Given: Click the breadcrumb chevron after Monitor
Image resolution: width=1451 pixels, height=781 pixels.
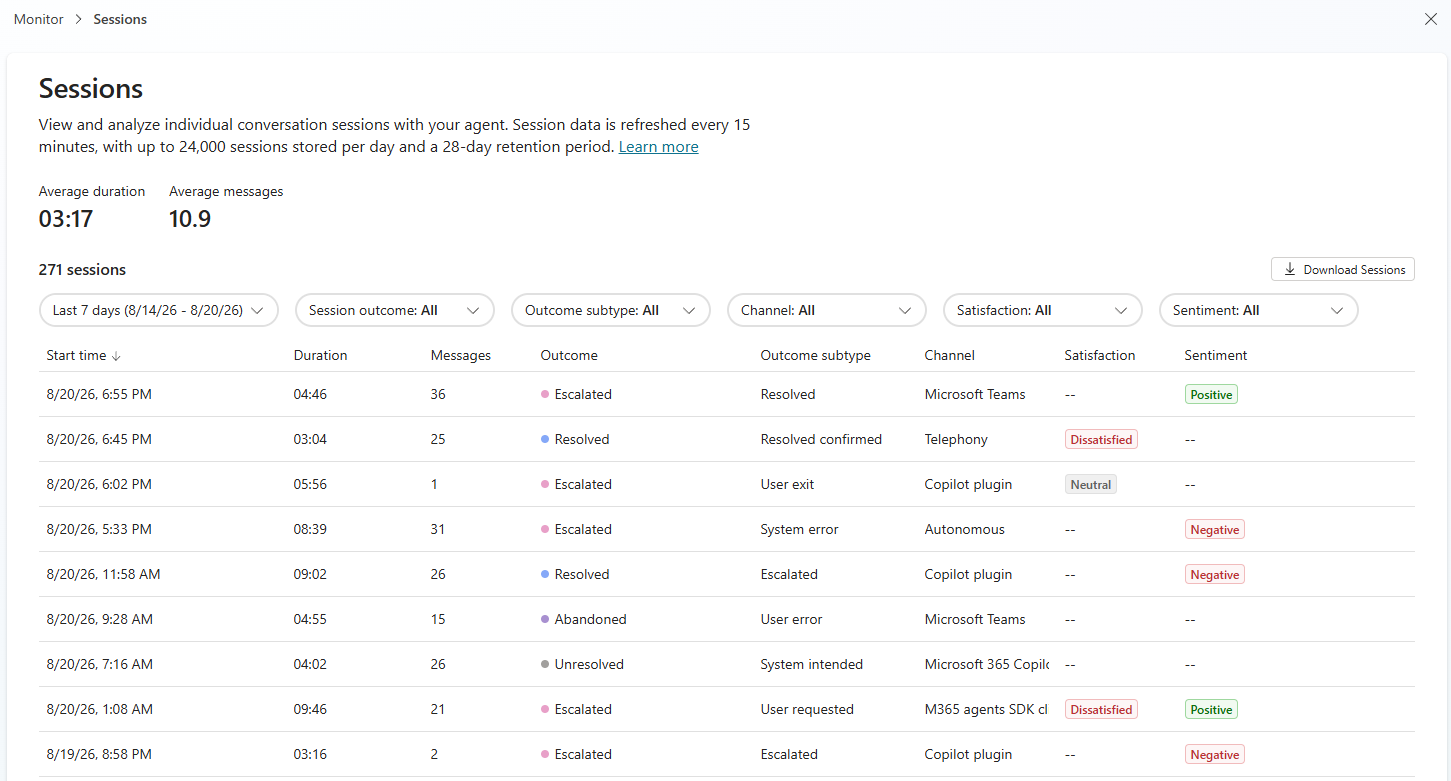Looking at the screenshot, I should 79,19.
